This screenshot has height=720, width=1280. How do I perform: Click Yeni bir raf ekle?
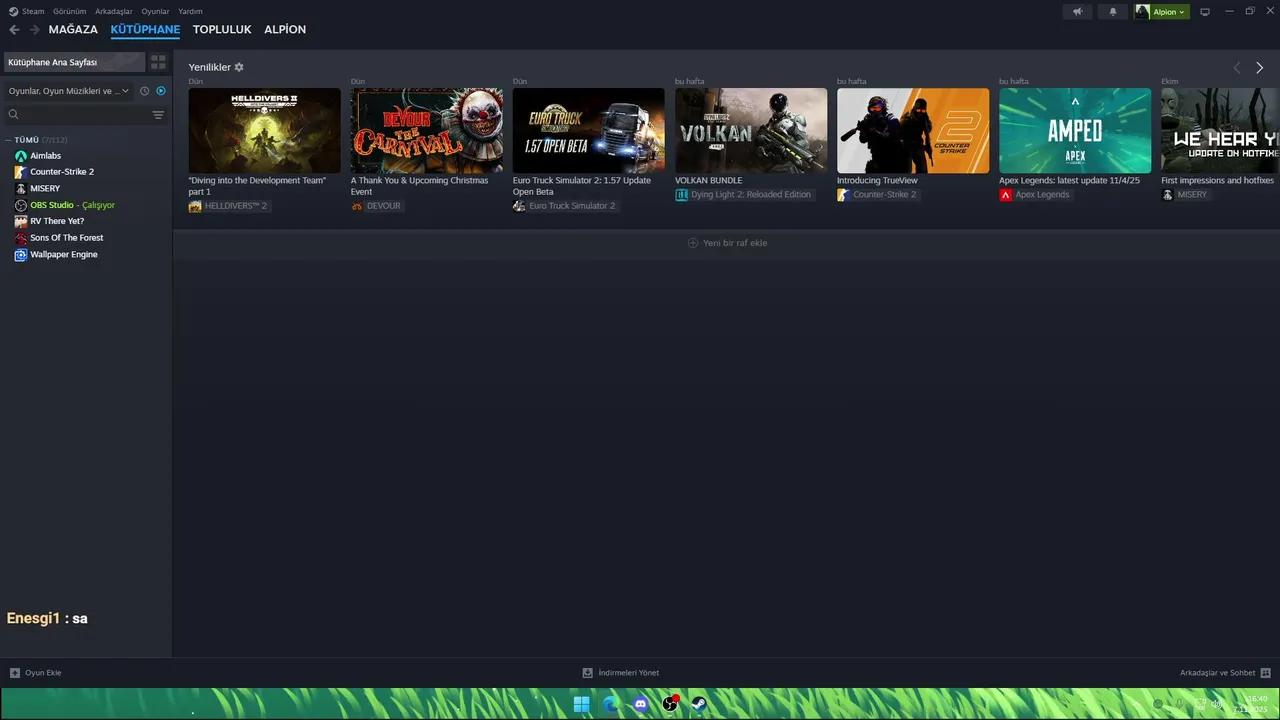click(x=727, y=243)
